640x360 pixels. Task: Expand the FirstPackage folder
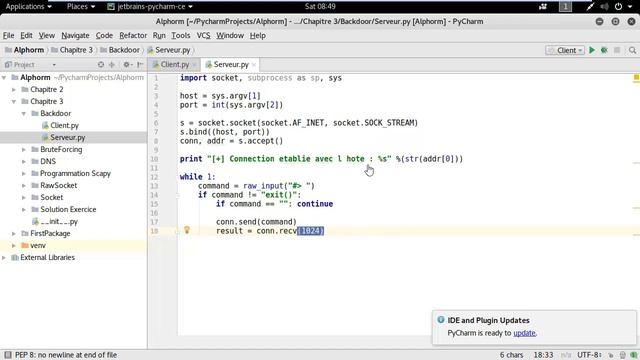tap(14, 233)
